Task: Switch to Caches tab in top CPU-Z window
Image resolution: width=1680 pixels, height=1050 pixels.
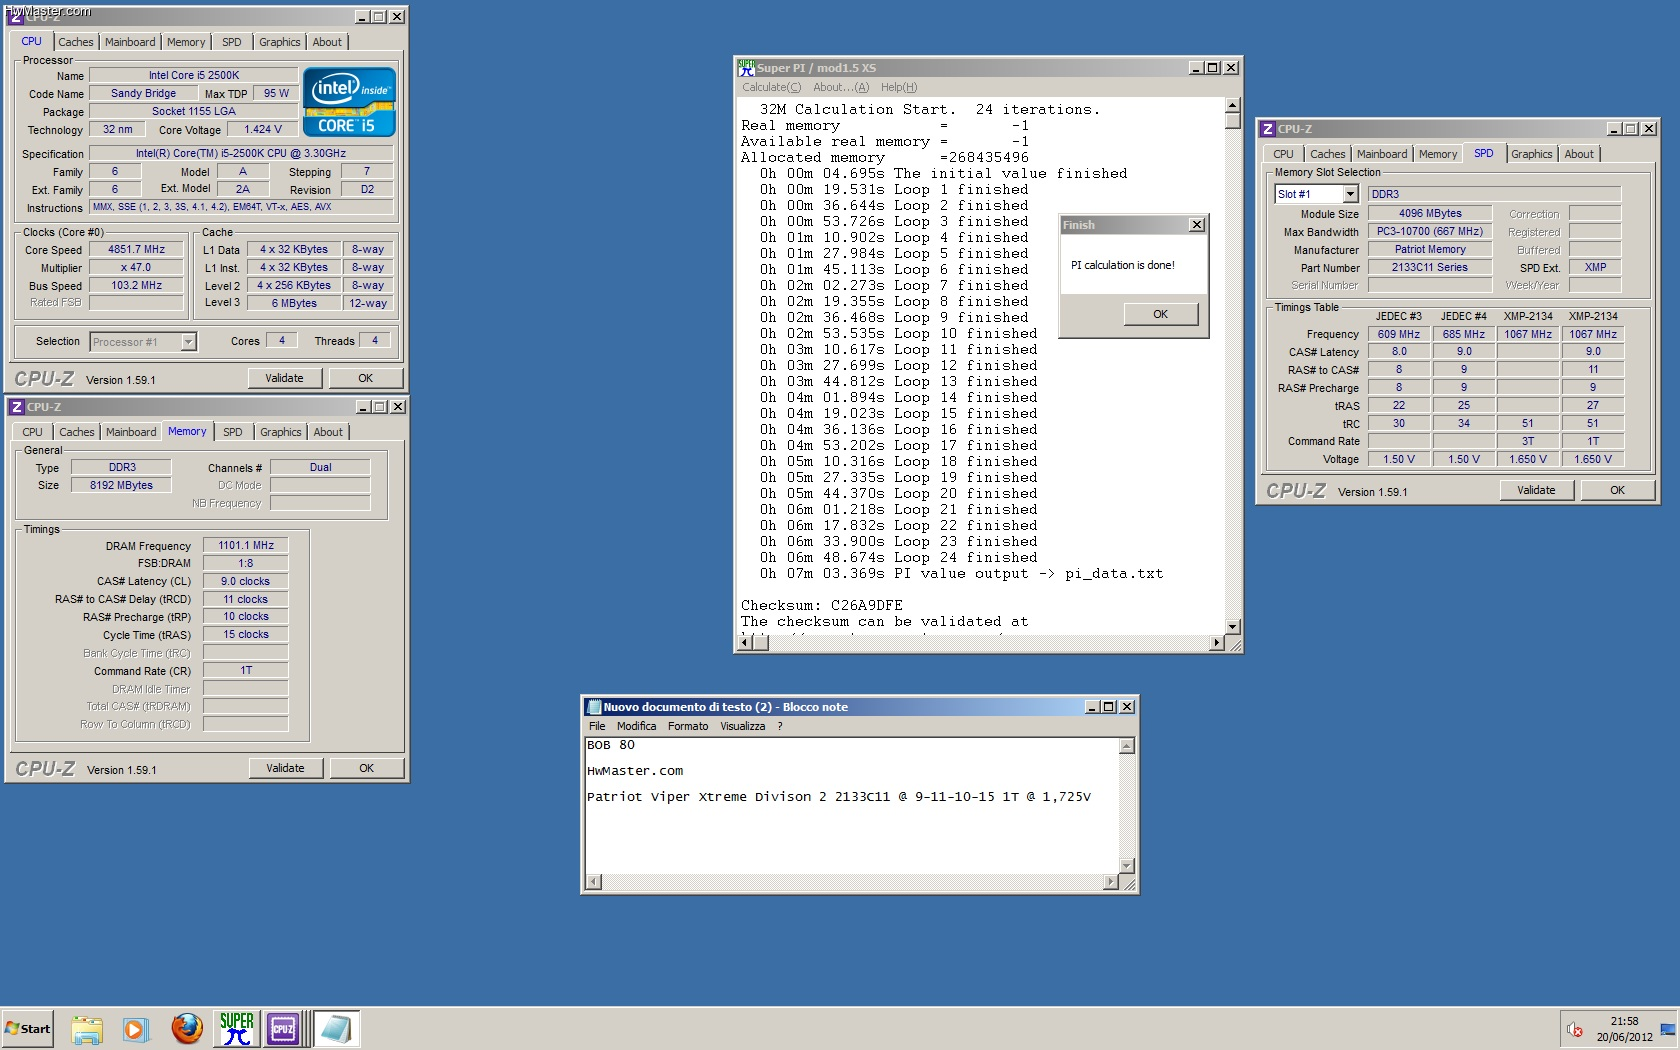Action: 76,42
